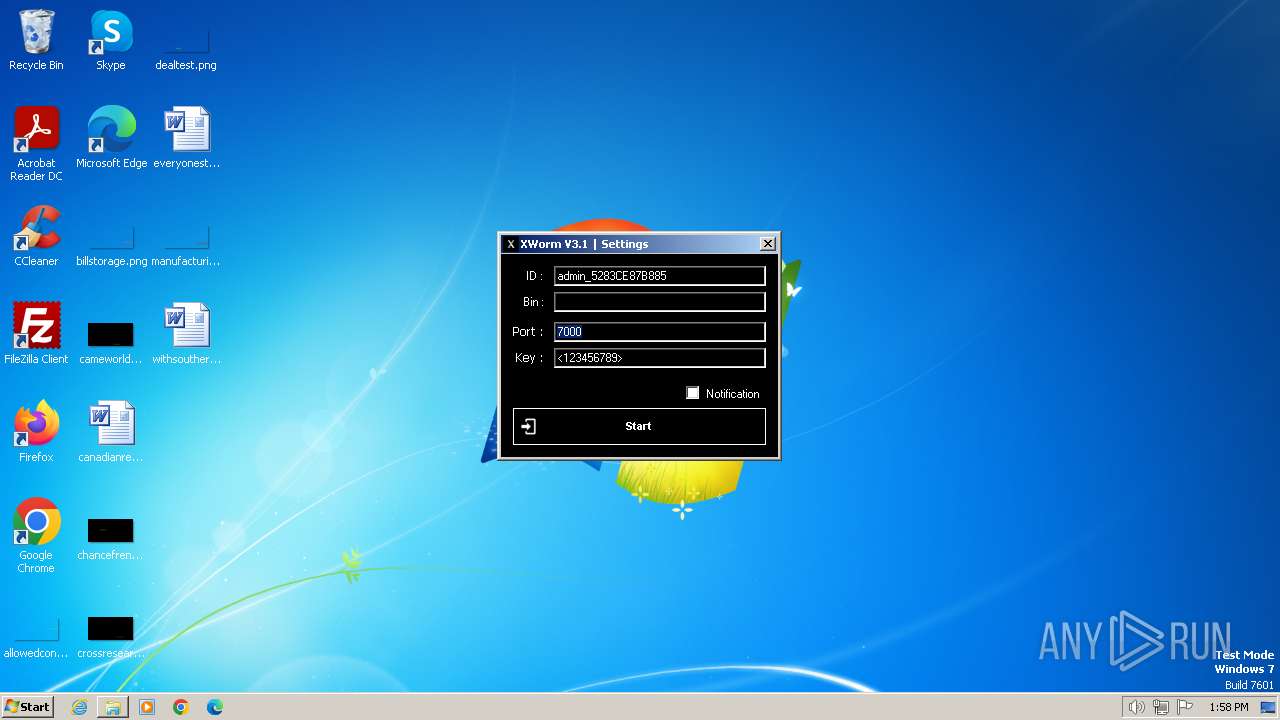Select withsouther Word document icon
Screen dimensions: 1280x720
pos(186,333)
